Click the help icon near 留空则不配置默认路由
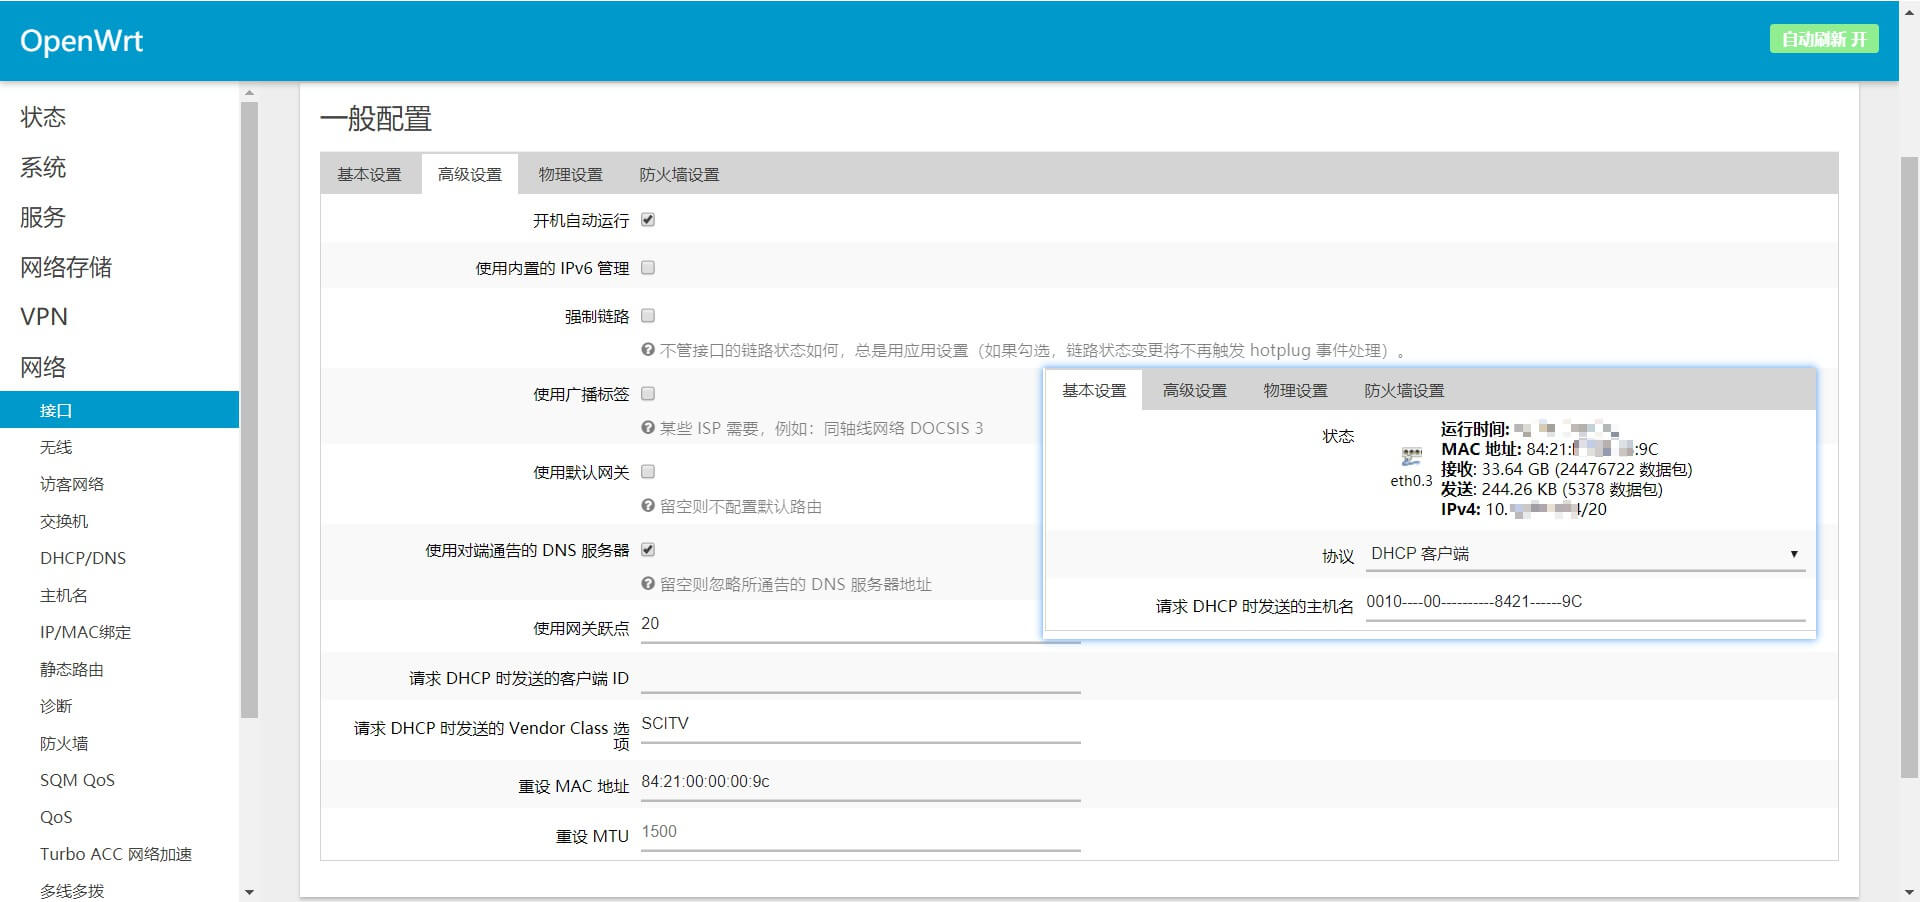The height and width of the screenshot is (902, 1920). pos(648,506)
